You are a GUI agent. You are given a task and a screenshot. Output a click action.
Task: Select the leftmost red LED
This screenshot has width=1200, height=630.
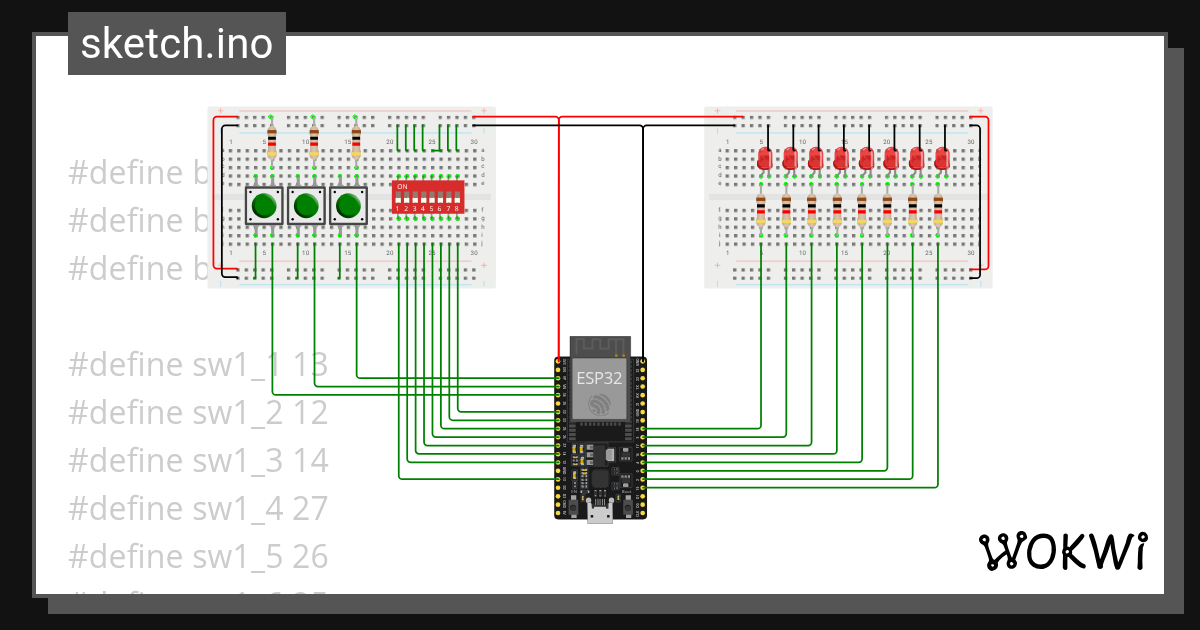(764, 157)
